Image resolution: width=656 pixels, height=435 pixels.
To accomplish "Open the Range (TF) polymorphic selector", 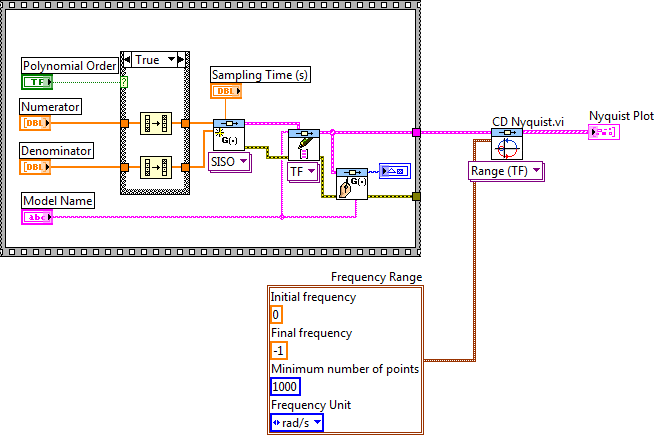I will (505, 171).
